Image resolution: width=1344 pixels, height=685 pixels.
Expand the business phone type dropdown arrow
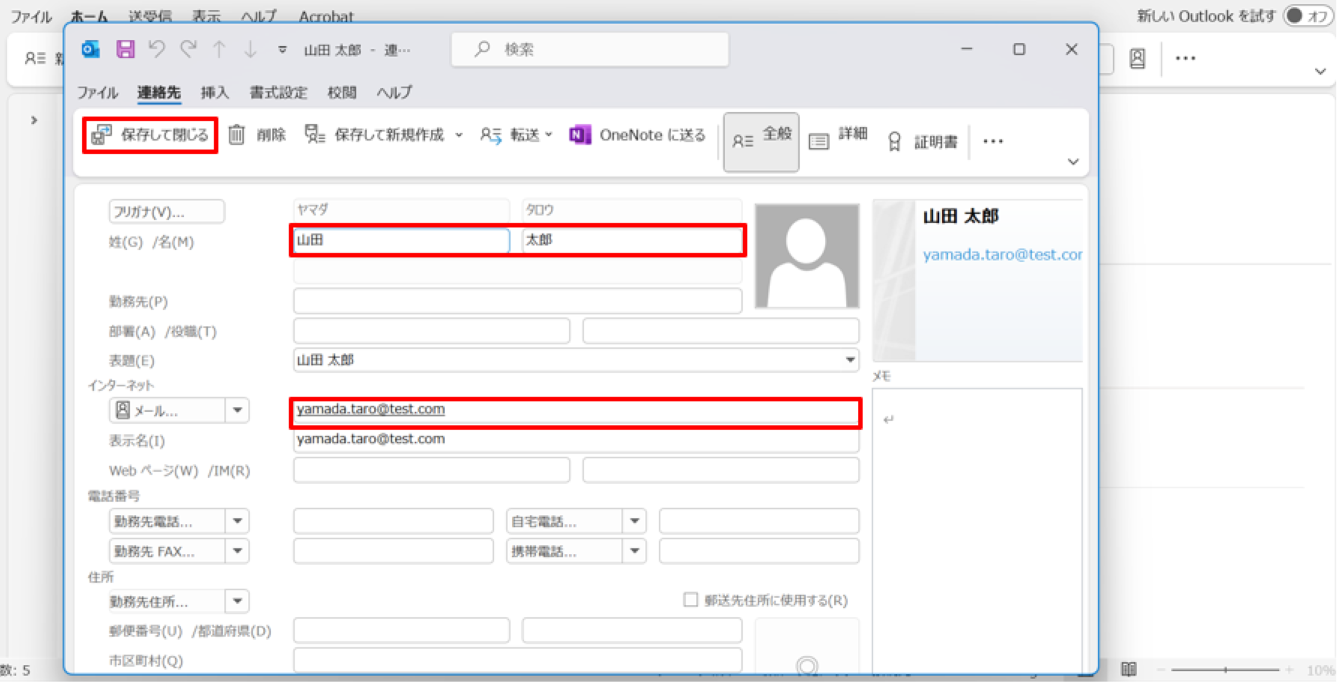237,521
